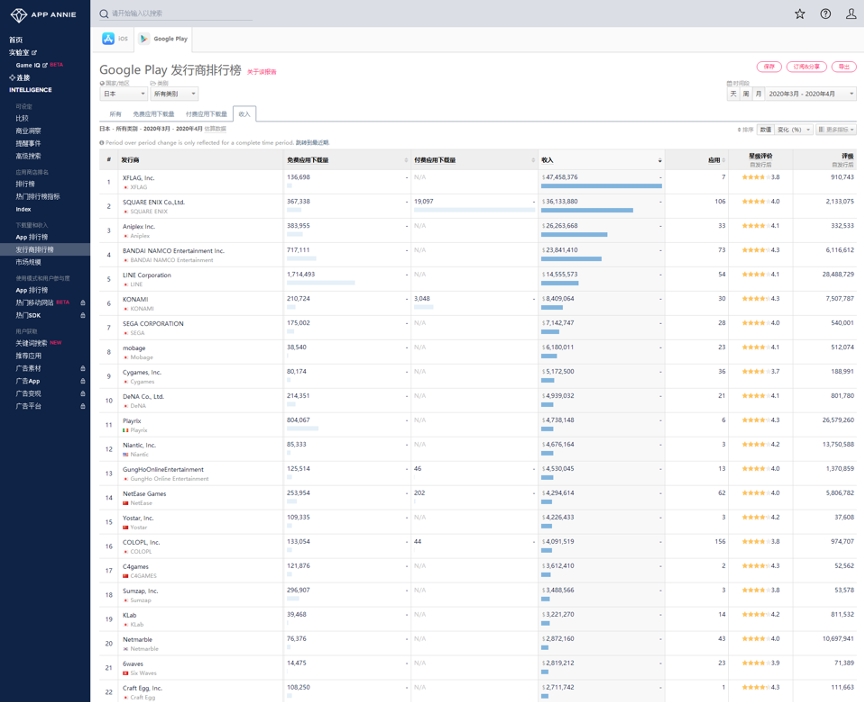
Task: Click lock icon next to 广告素材
Action: pyautogui.click(x=83, y=368)
